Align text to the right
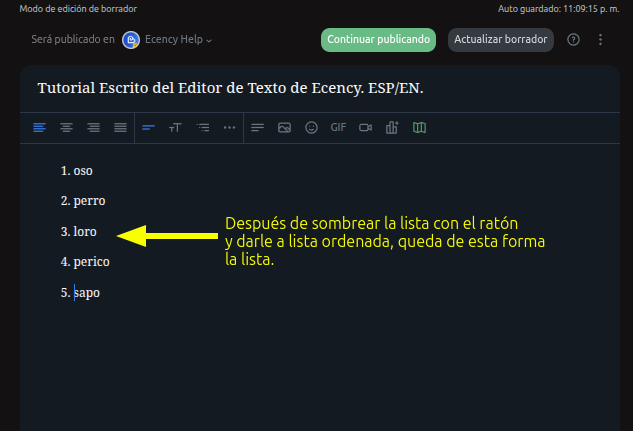This screenshot has width=633, height=431. [93, 128]
